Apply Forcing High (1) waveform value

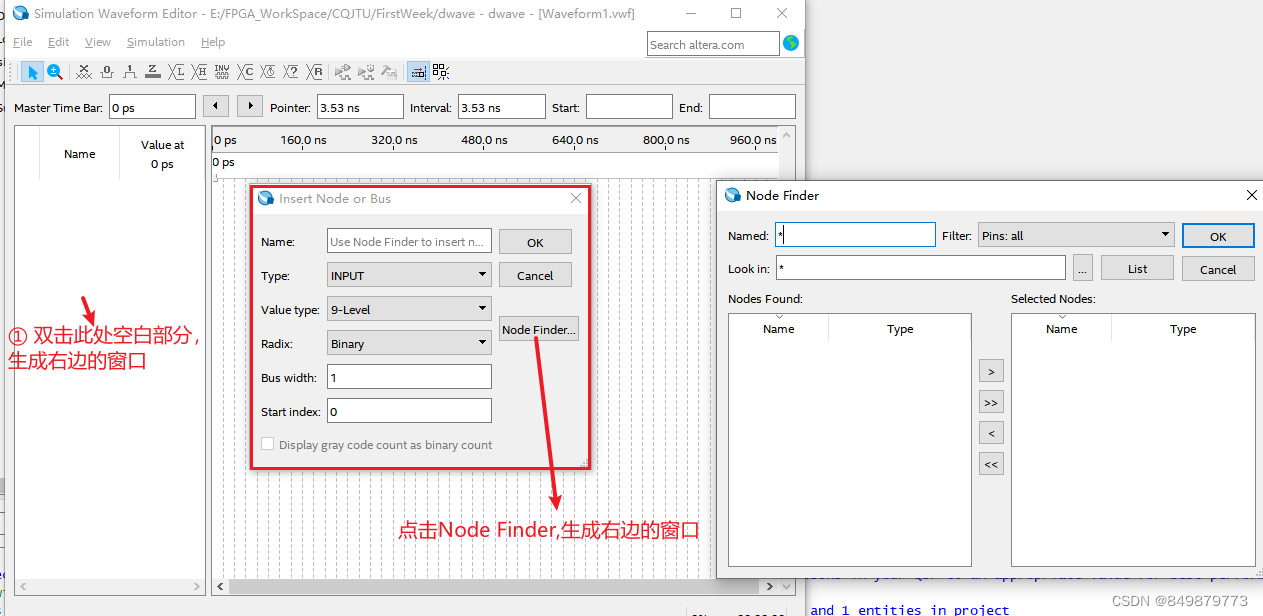coord(130,72)
